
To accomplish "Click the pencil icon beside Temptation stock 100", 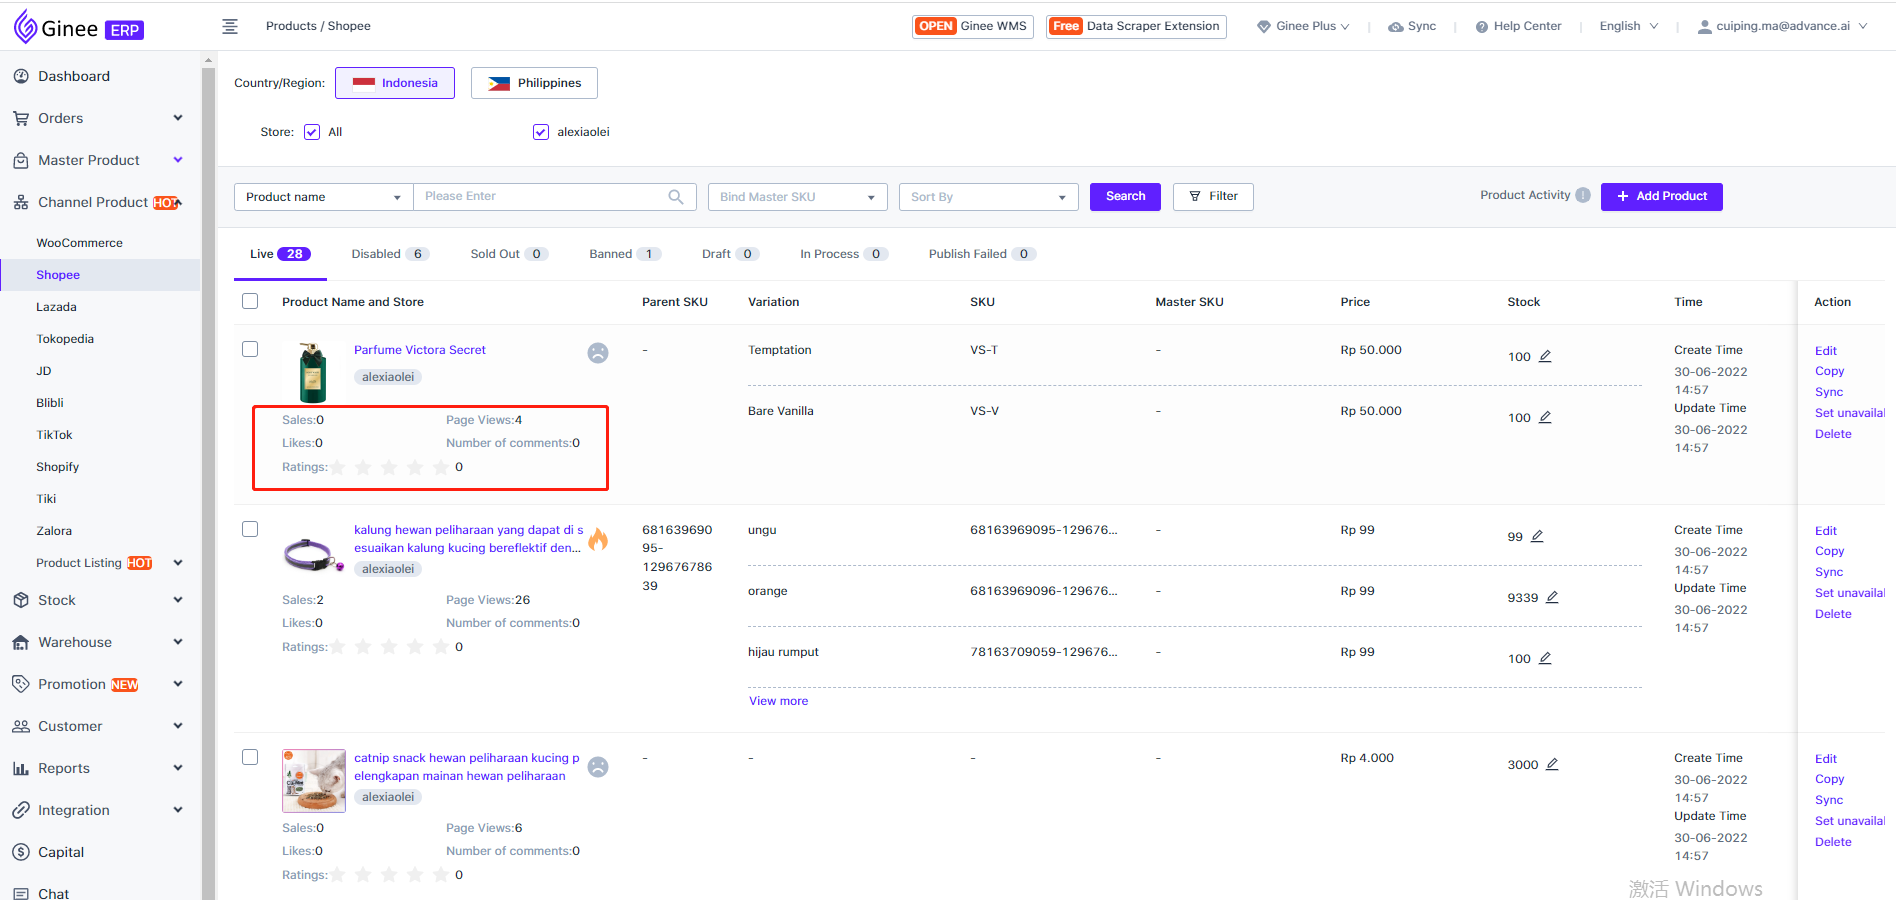I will [x=1546, y=355].
